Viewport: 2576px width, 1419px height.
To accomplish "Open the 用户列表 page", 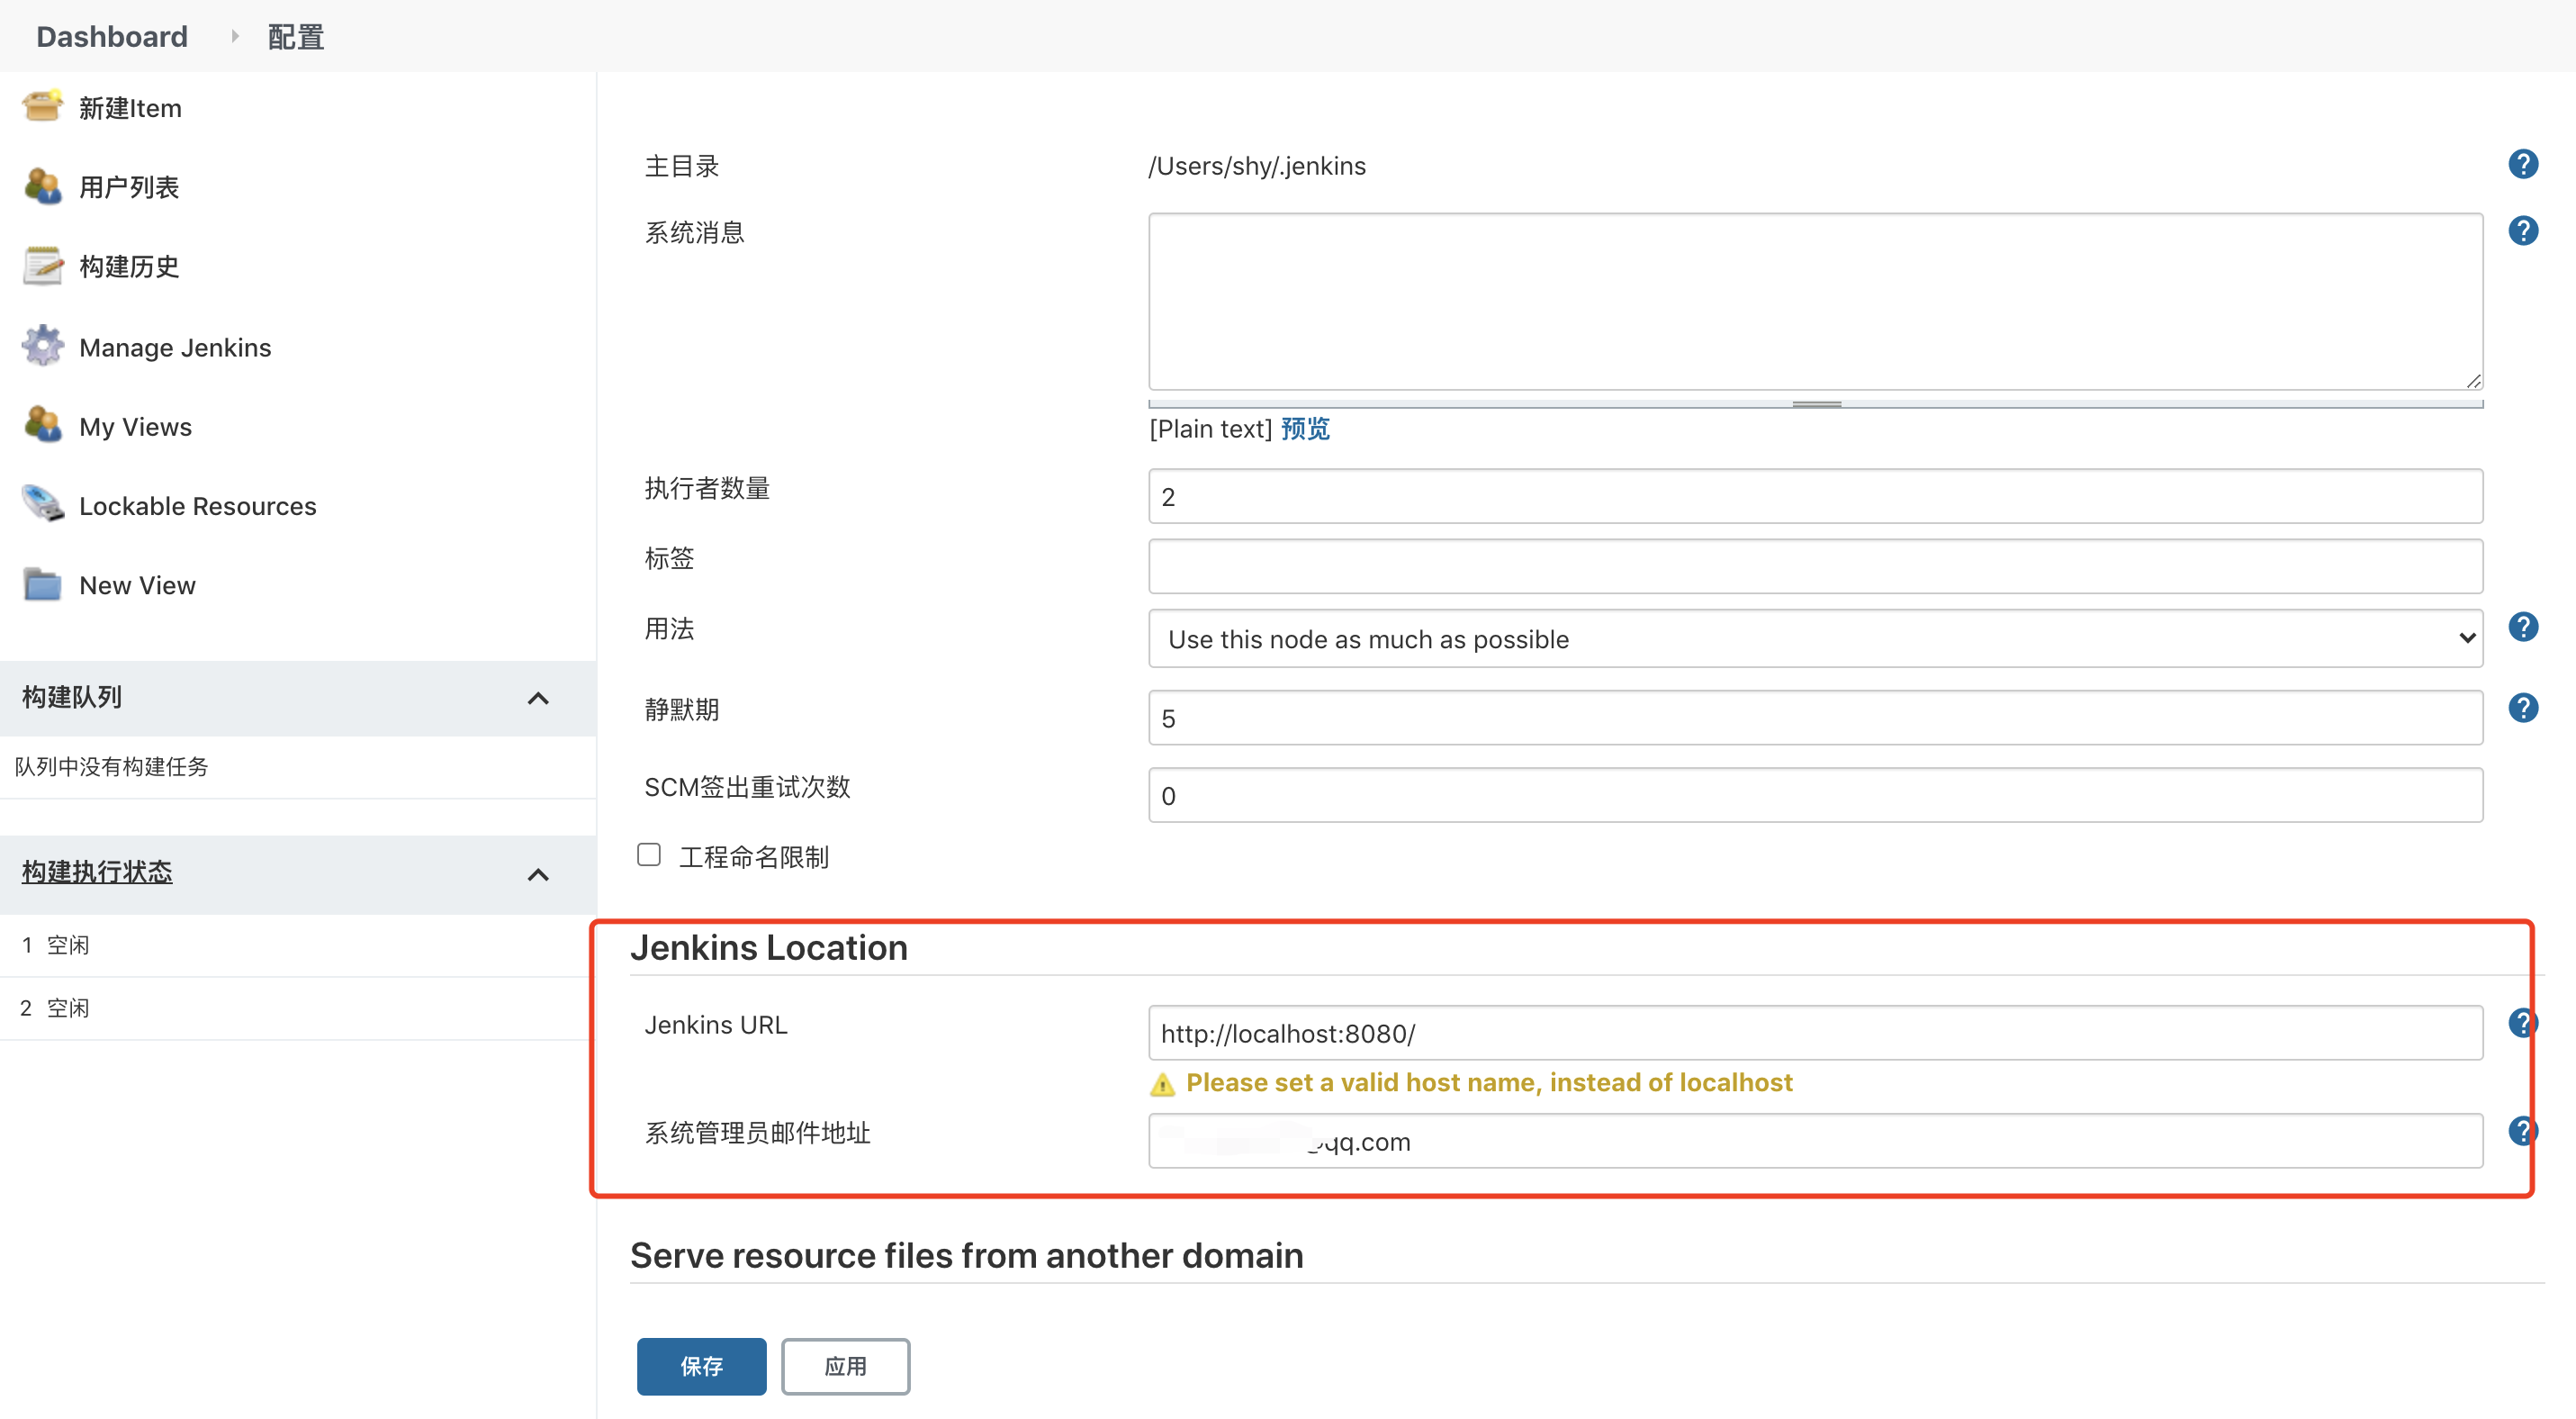I will (129, 187).
